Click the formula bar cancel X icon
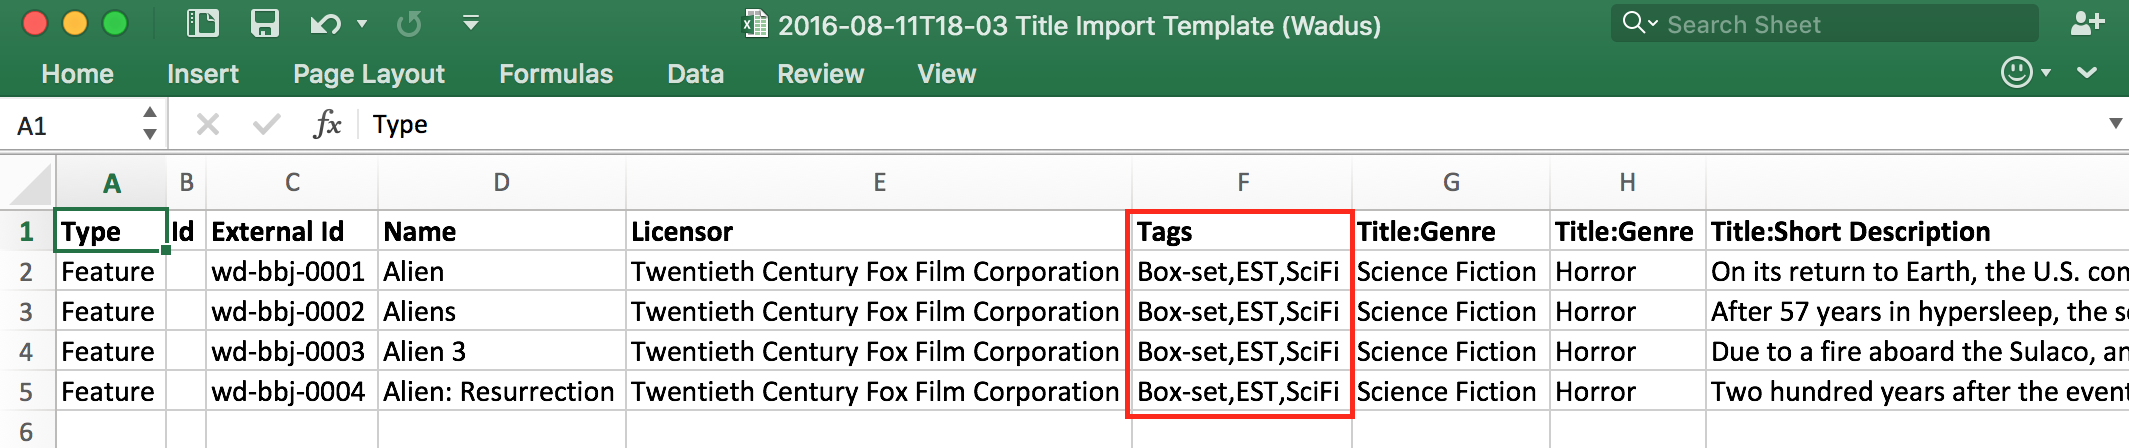 208,125
